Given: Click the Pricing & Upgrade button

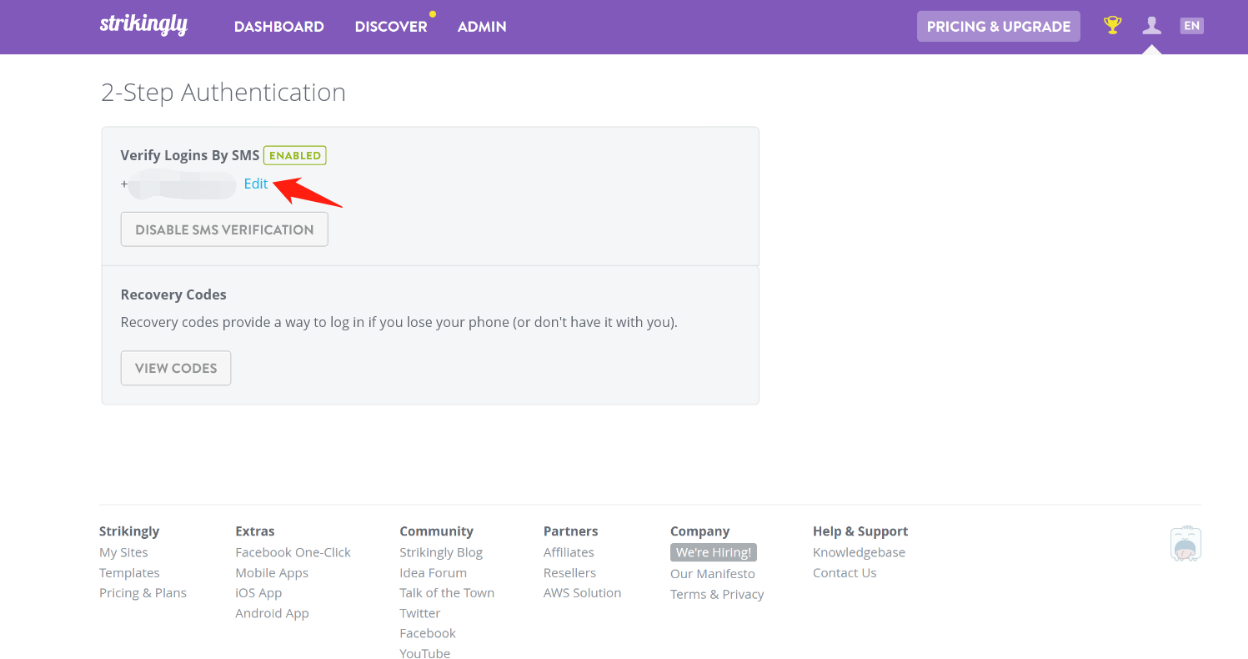Looking at the screenshot, I should (x=999, y=26).
